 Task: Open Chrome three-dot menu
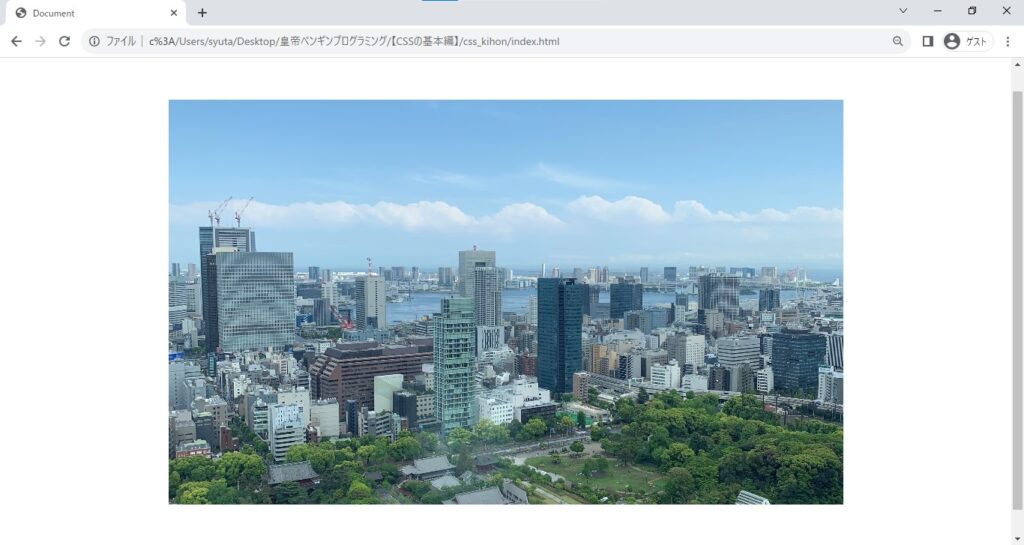tap(1008, 41)
